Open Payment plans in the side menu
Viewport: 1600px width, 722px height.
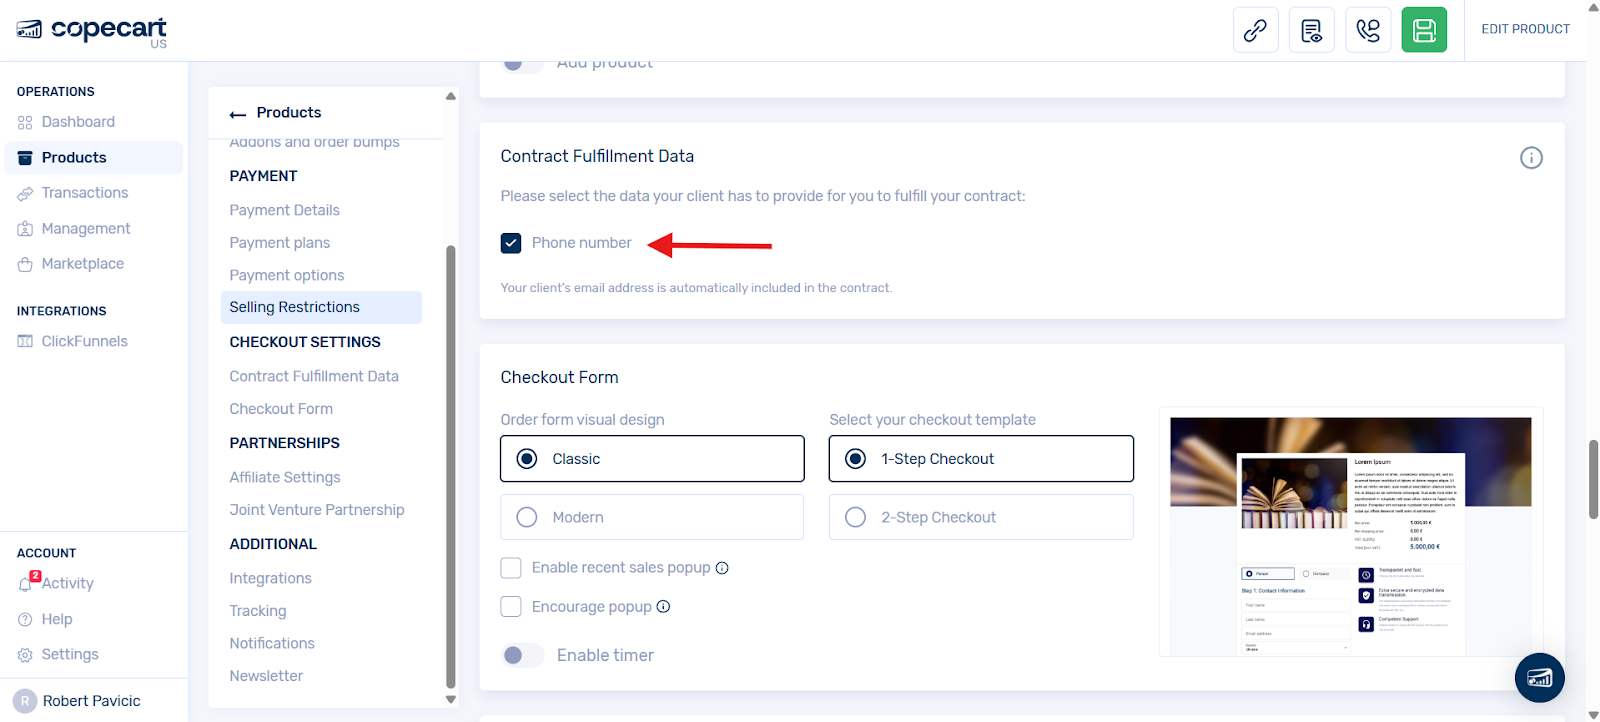coord(280,243)
